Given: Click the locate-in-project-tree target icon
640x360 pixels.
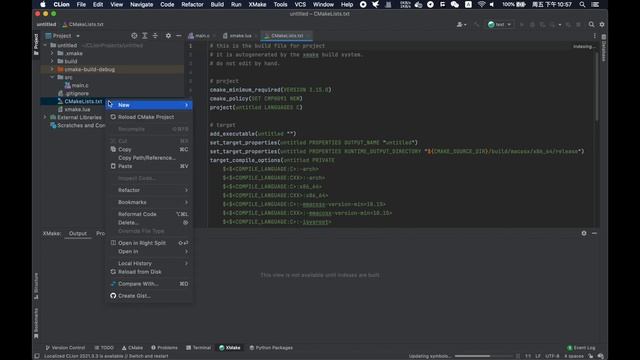Looking at the screenshot, I should (x=134, y=36).
